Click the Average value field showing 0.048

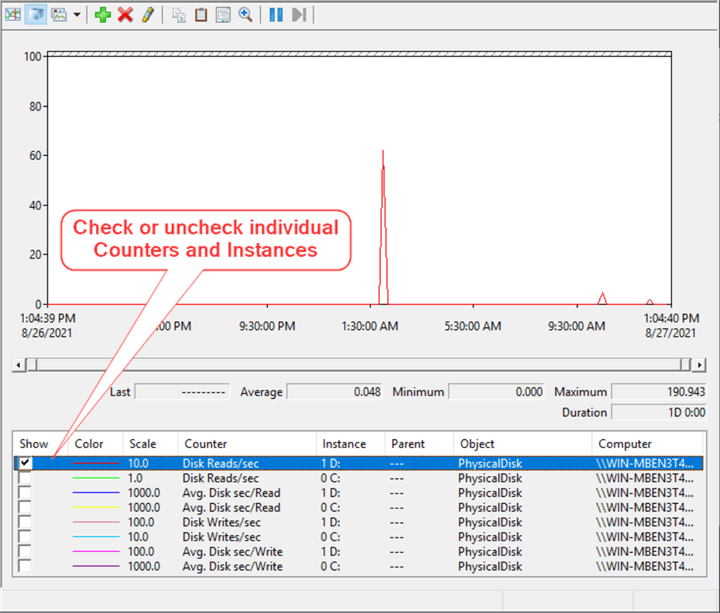(x=335, y=392)
